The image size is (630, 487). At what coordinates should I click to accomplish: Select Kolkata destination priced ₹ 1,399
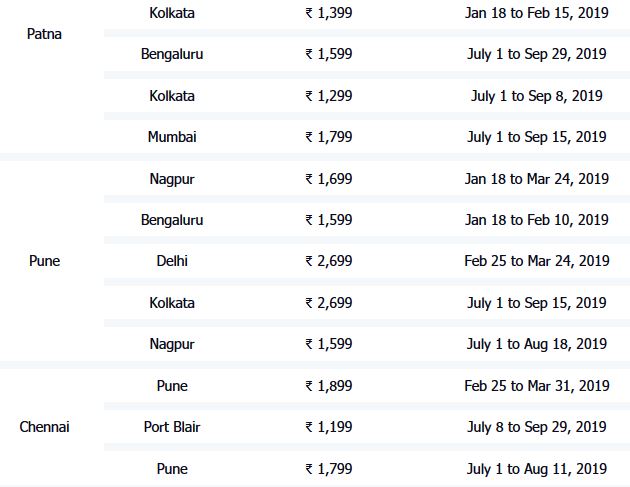(x=172, y=13)
